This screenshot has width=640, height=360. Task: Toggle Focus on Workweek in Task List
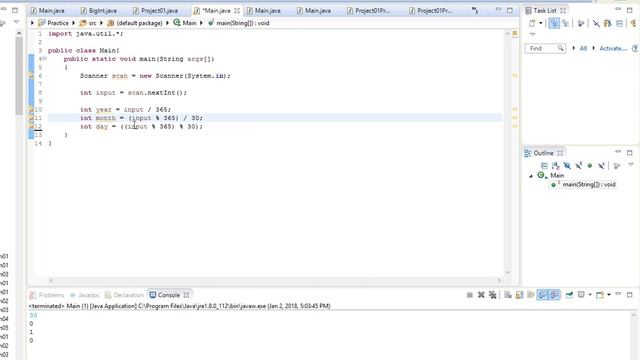(581, 24)
